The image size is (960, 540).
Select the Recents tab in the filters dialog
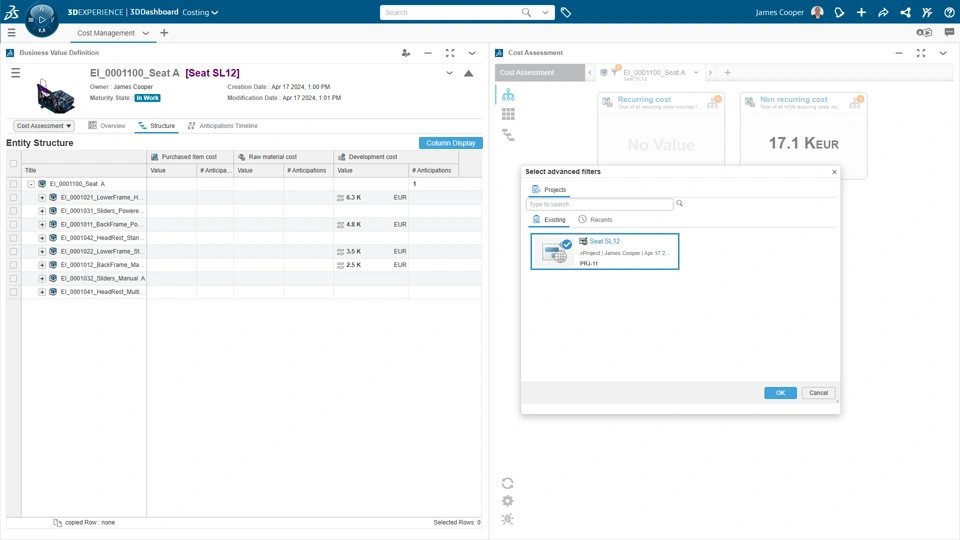coord(595,219)
